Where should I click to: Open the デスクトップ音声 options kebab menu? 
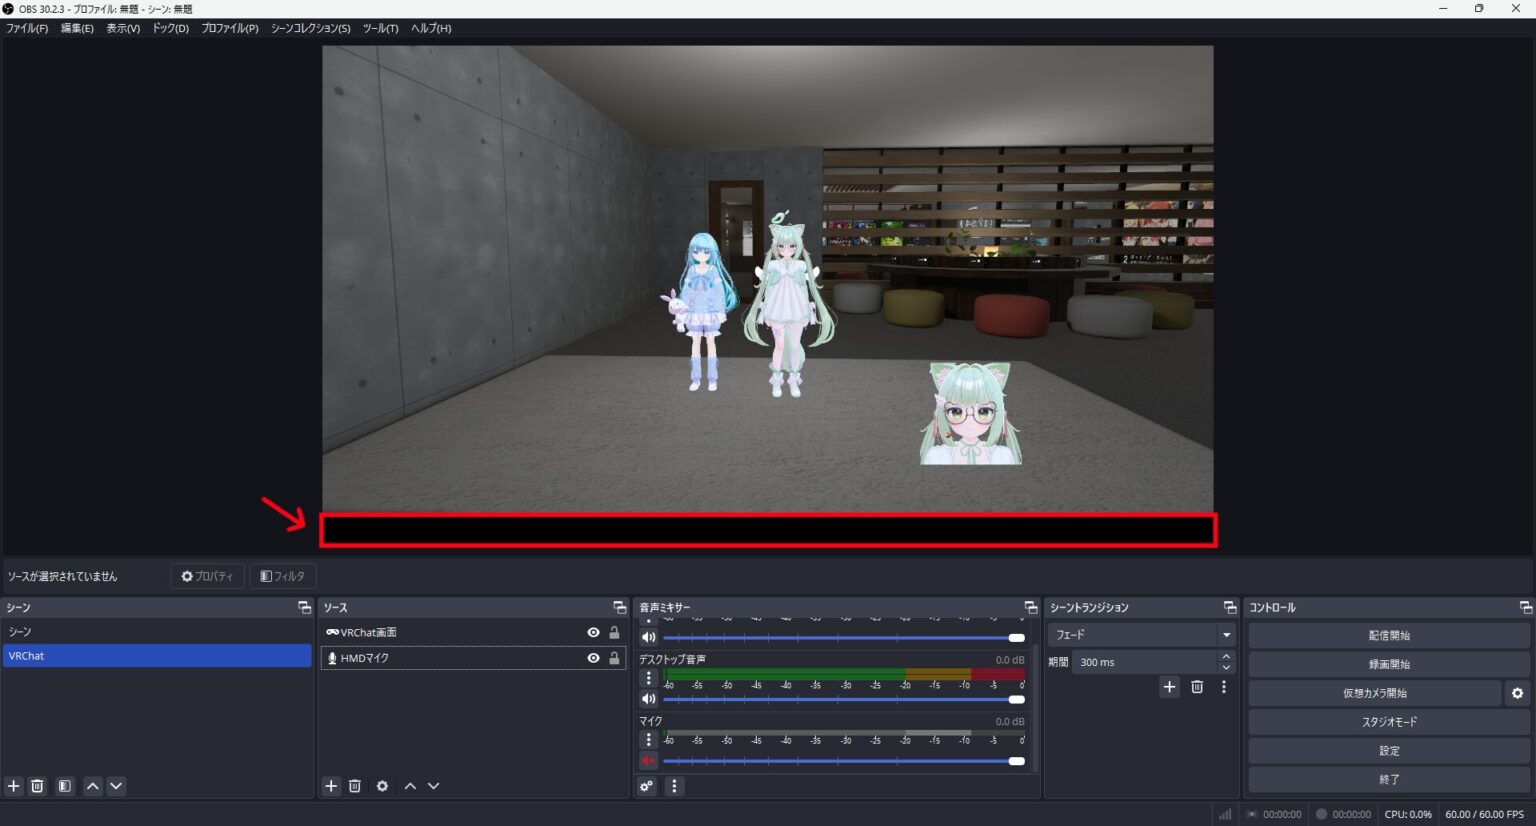[649, 677]
